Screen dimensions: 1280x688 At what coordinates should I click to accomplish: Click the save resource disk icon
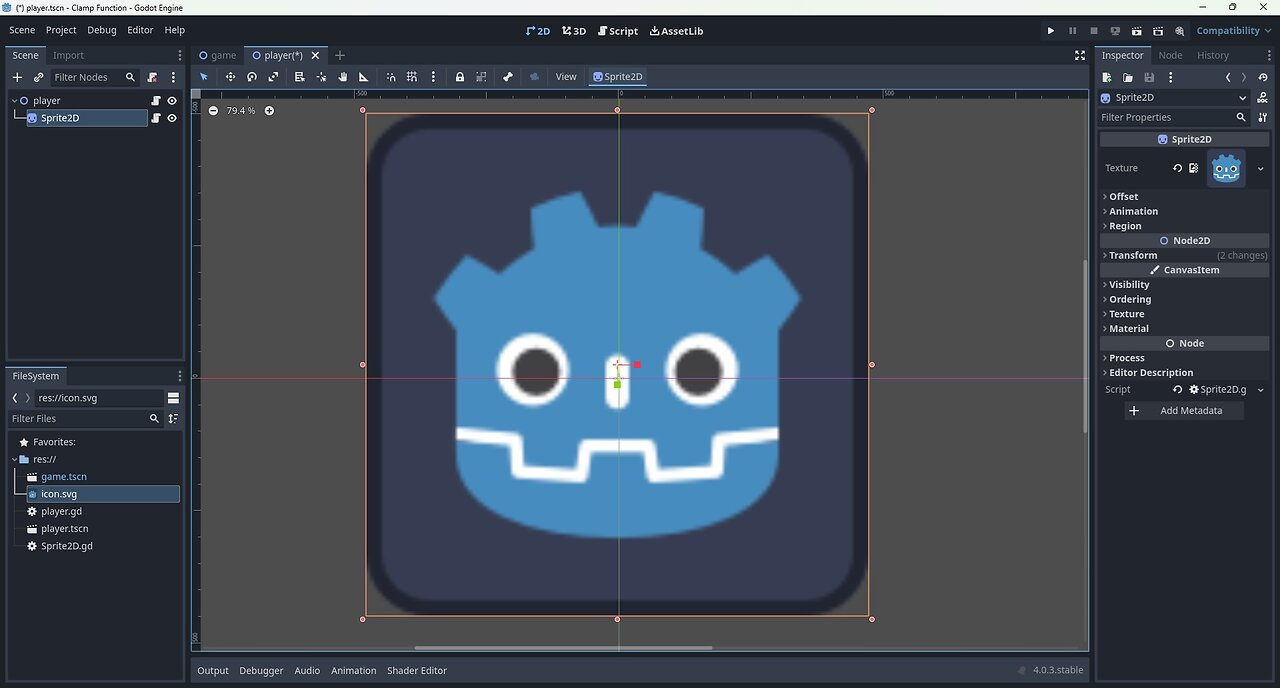(x=1149, y=78)
